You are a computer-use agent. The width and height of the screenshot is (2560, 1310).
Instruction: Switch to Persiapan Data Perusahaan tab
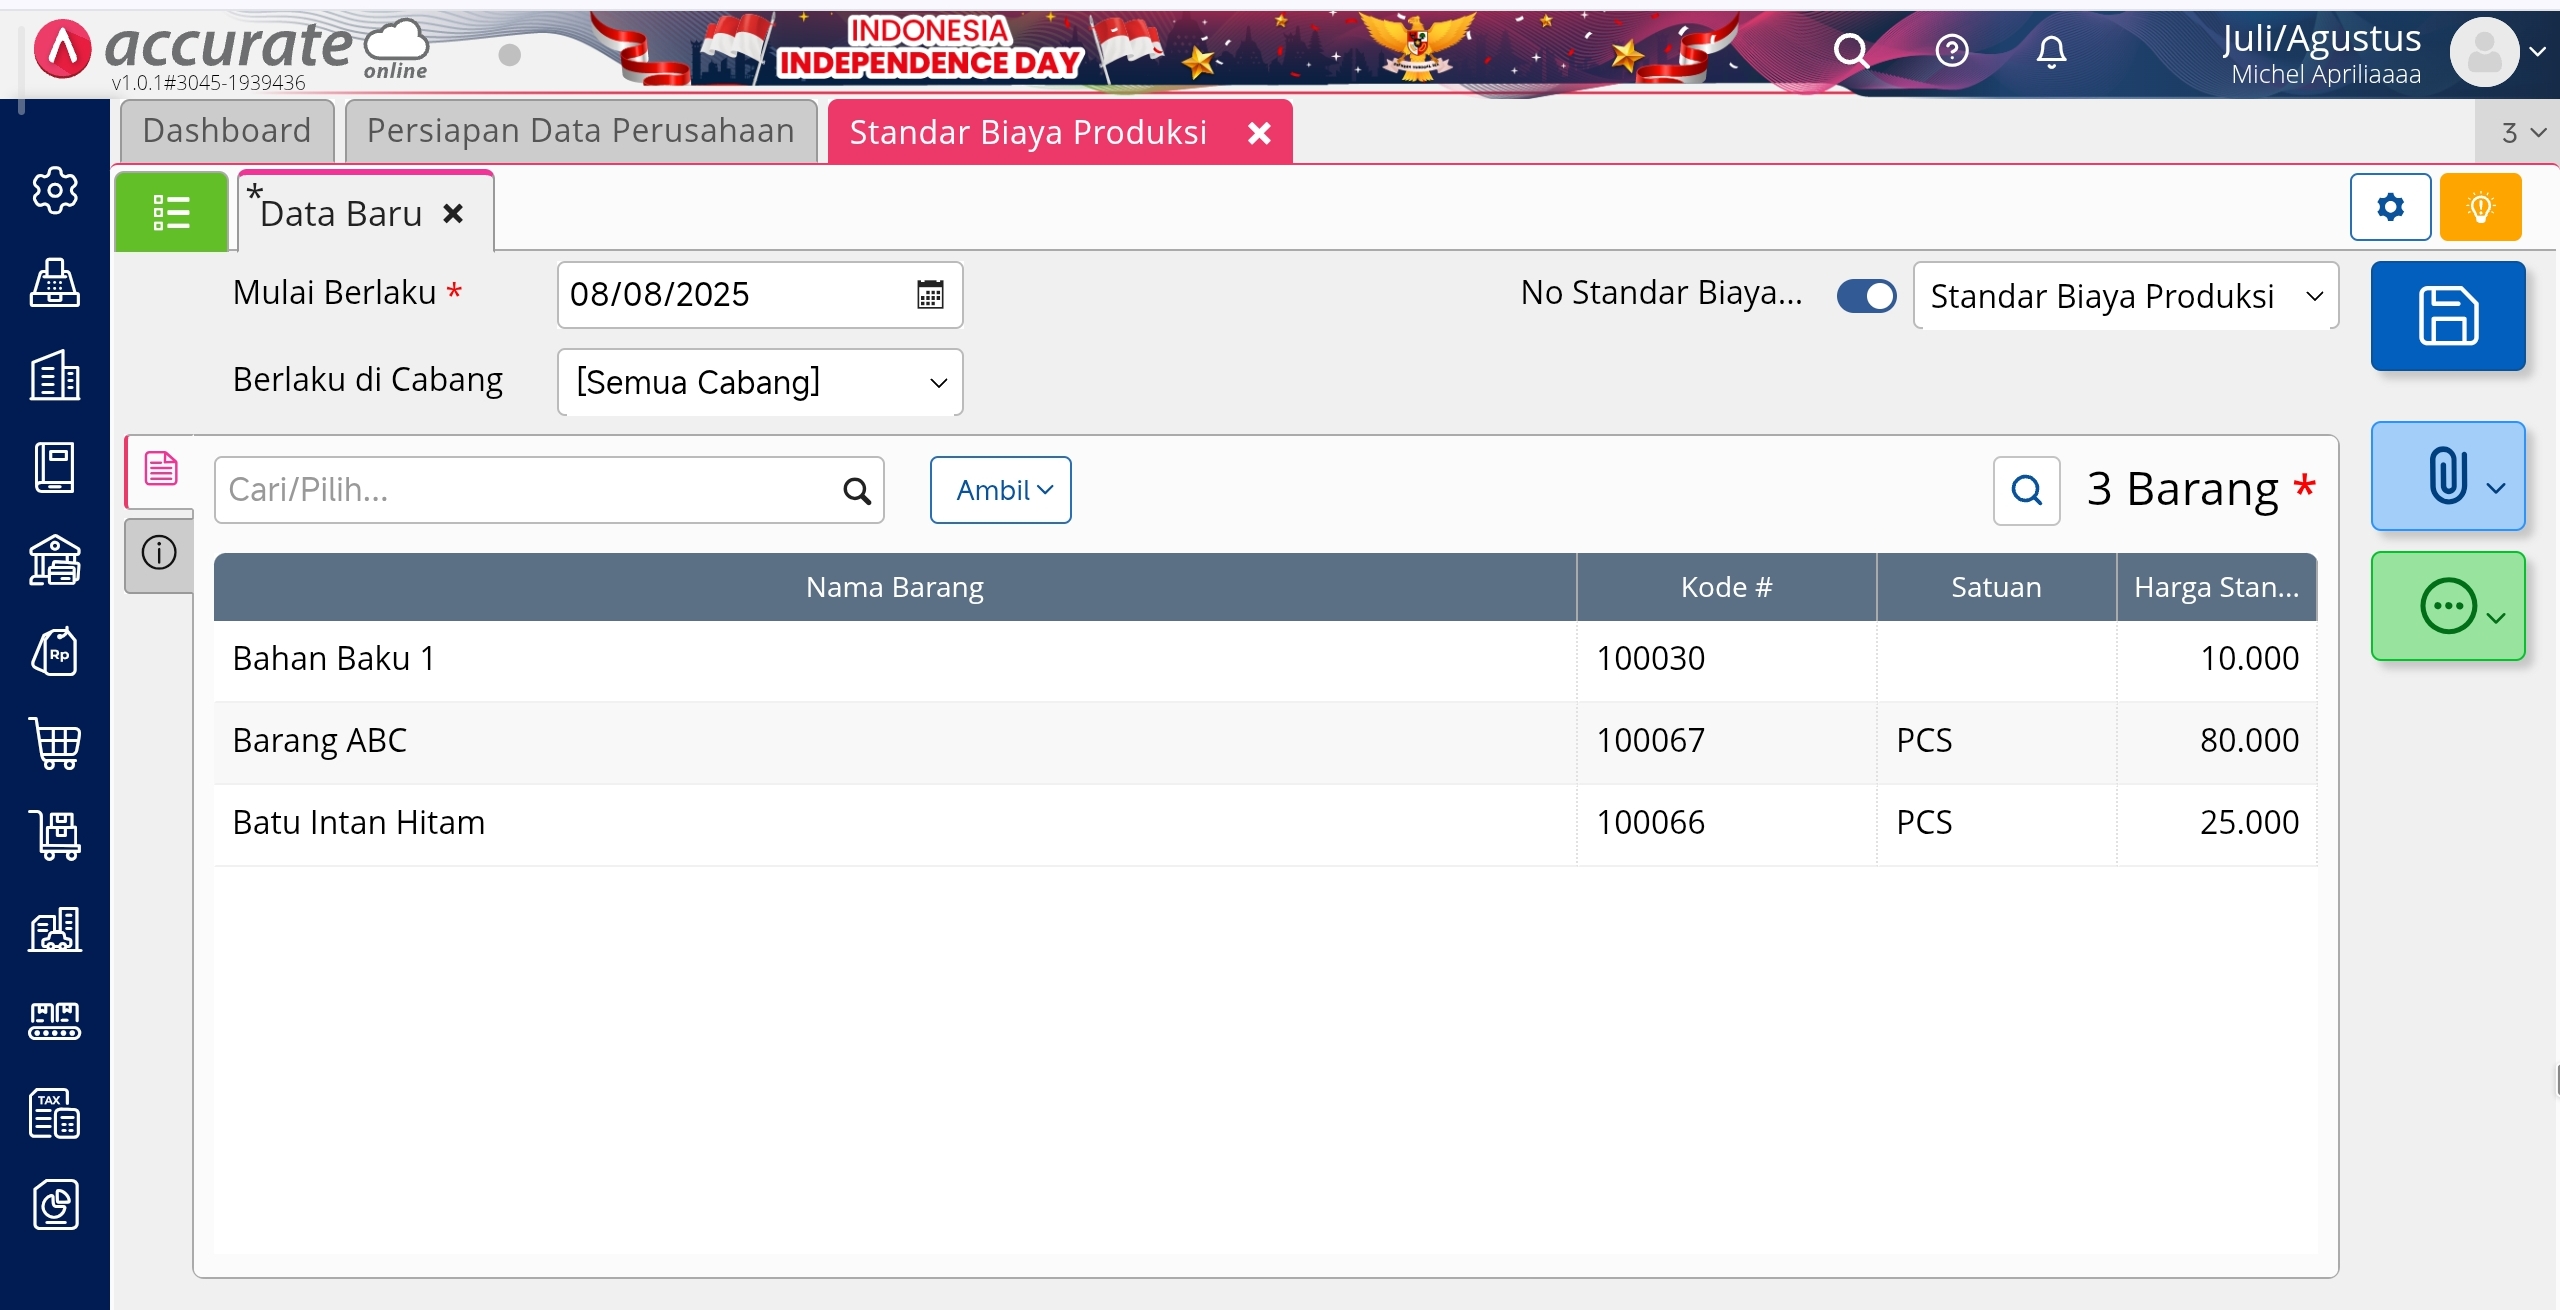click(x=580, y=131)
